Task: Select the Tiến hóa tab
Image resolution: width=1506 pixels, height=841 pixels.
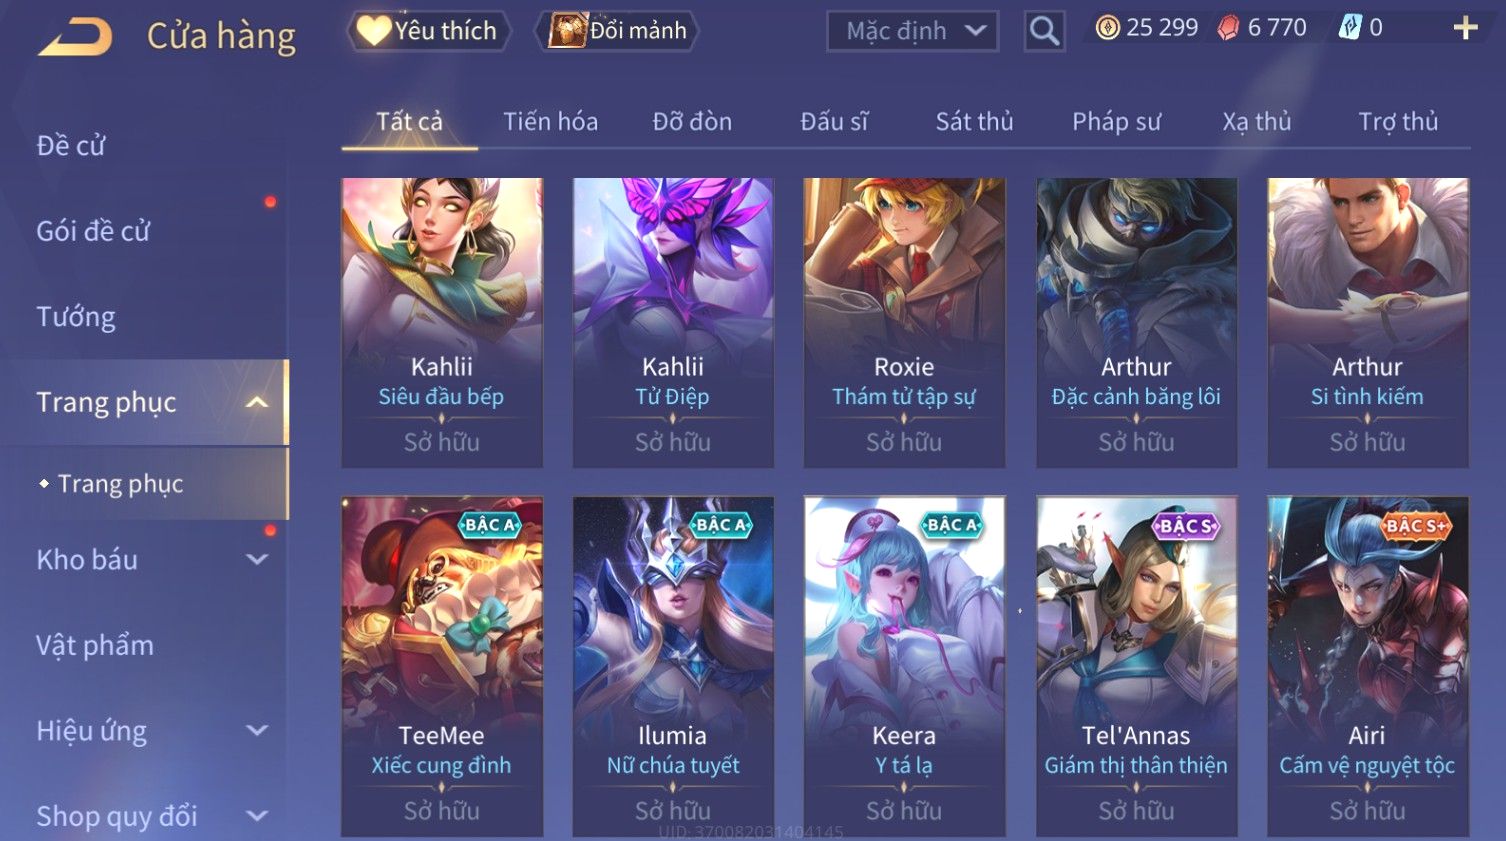Action: pyautogui.click(x=550, y=122)
